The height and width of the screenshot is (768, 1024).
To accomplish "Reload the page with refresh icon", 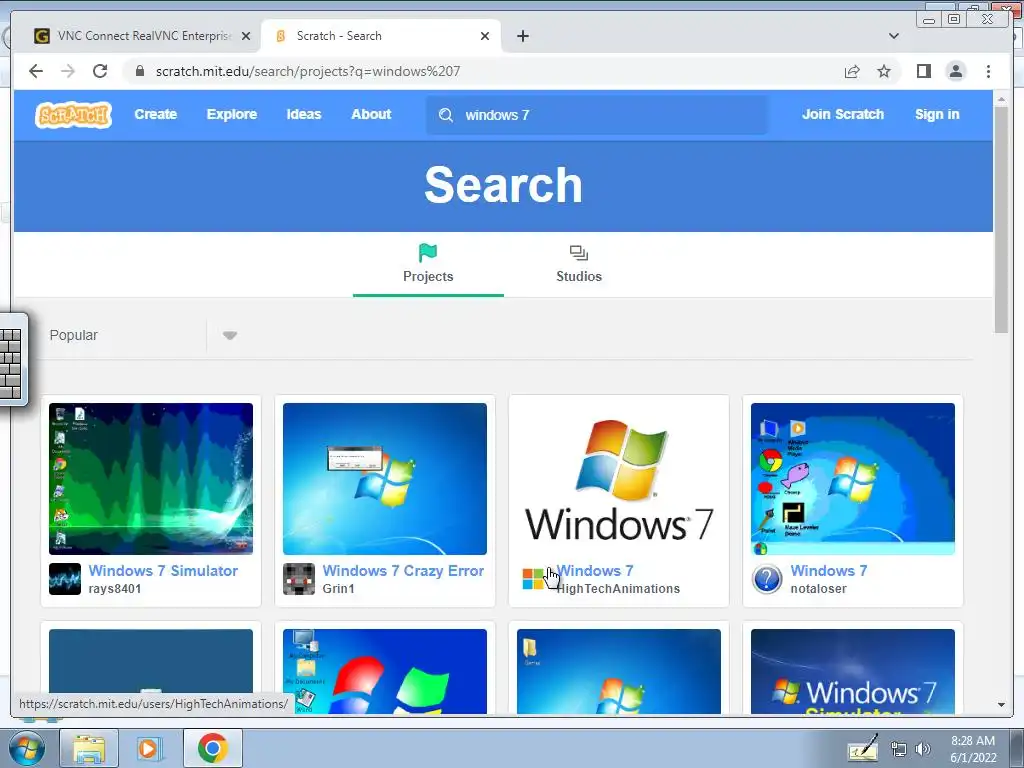I will tap(100, 71).
